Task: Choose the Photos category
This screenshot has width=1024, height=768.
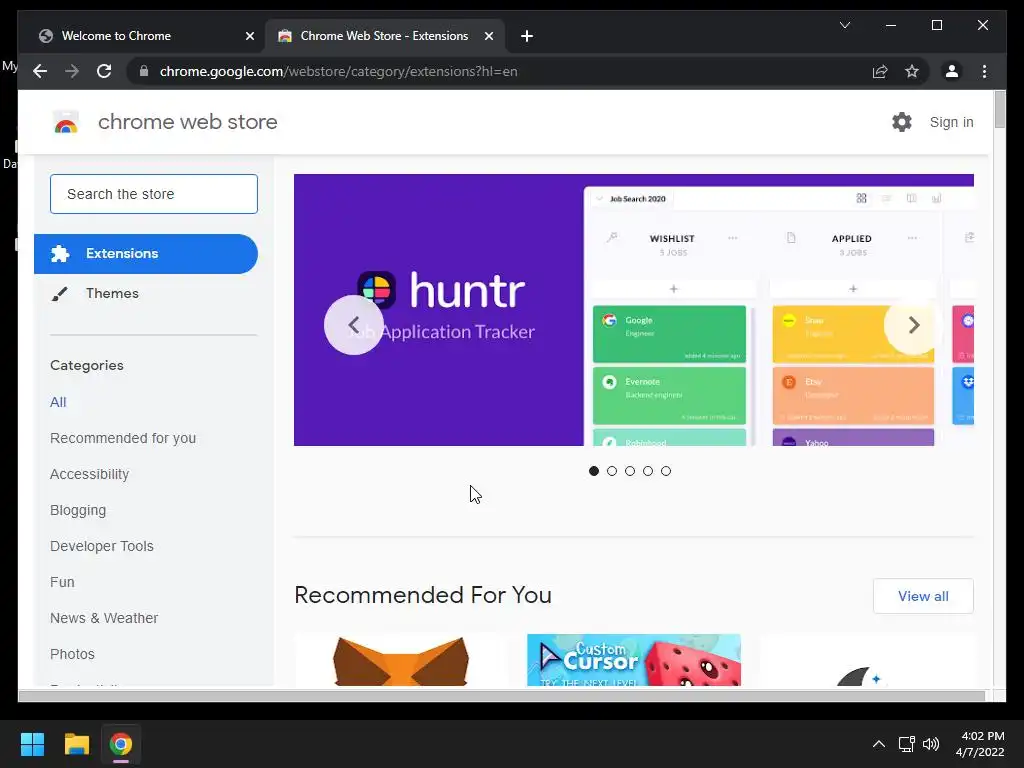Action: coord(72,654)
